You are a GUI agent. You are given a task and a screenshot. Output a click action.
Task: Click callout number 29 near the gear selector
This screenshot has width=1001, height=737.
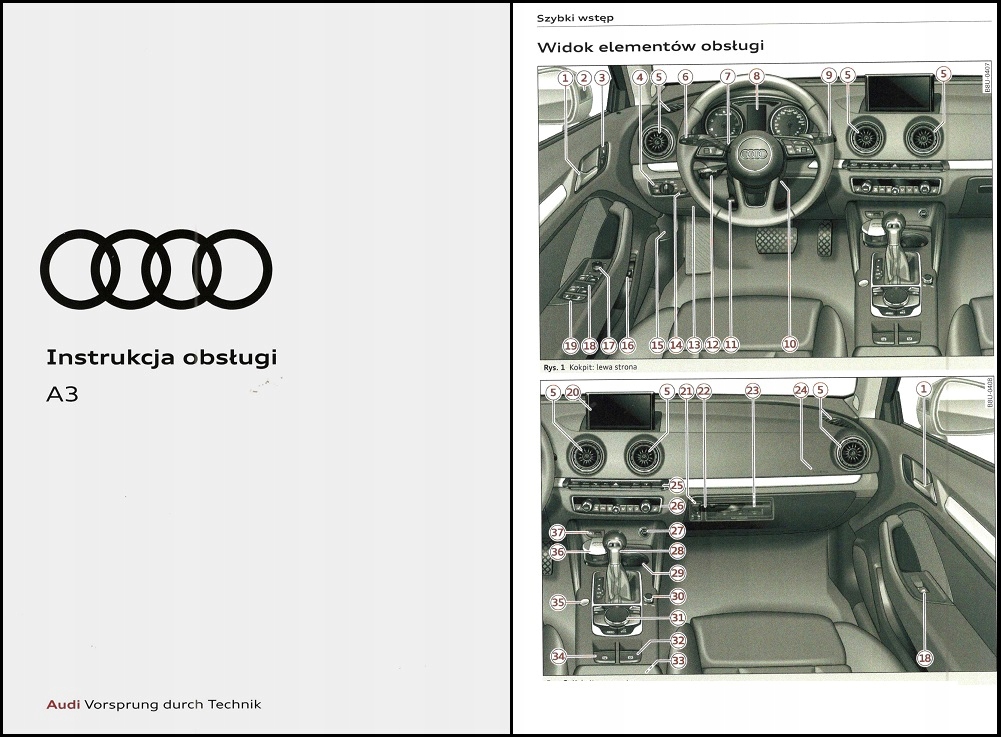[678, 574]
